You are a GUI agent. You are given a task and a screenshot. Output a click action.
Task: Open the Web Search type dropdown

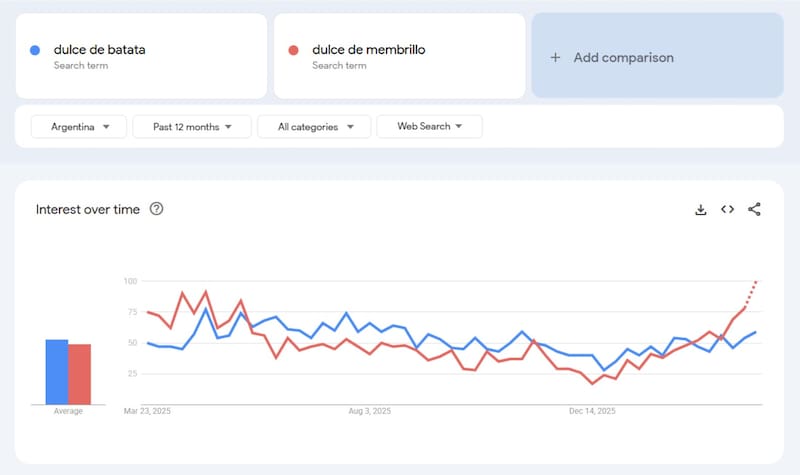tap(429, 127)
